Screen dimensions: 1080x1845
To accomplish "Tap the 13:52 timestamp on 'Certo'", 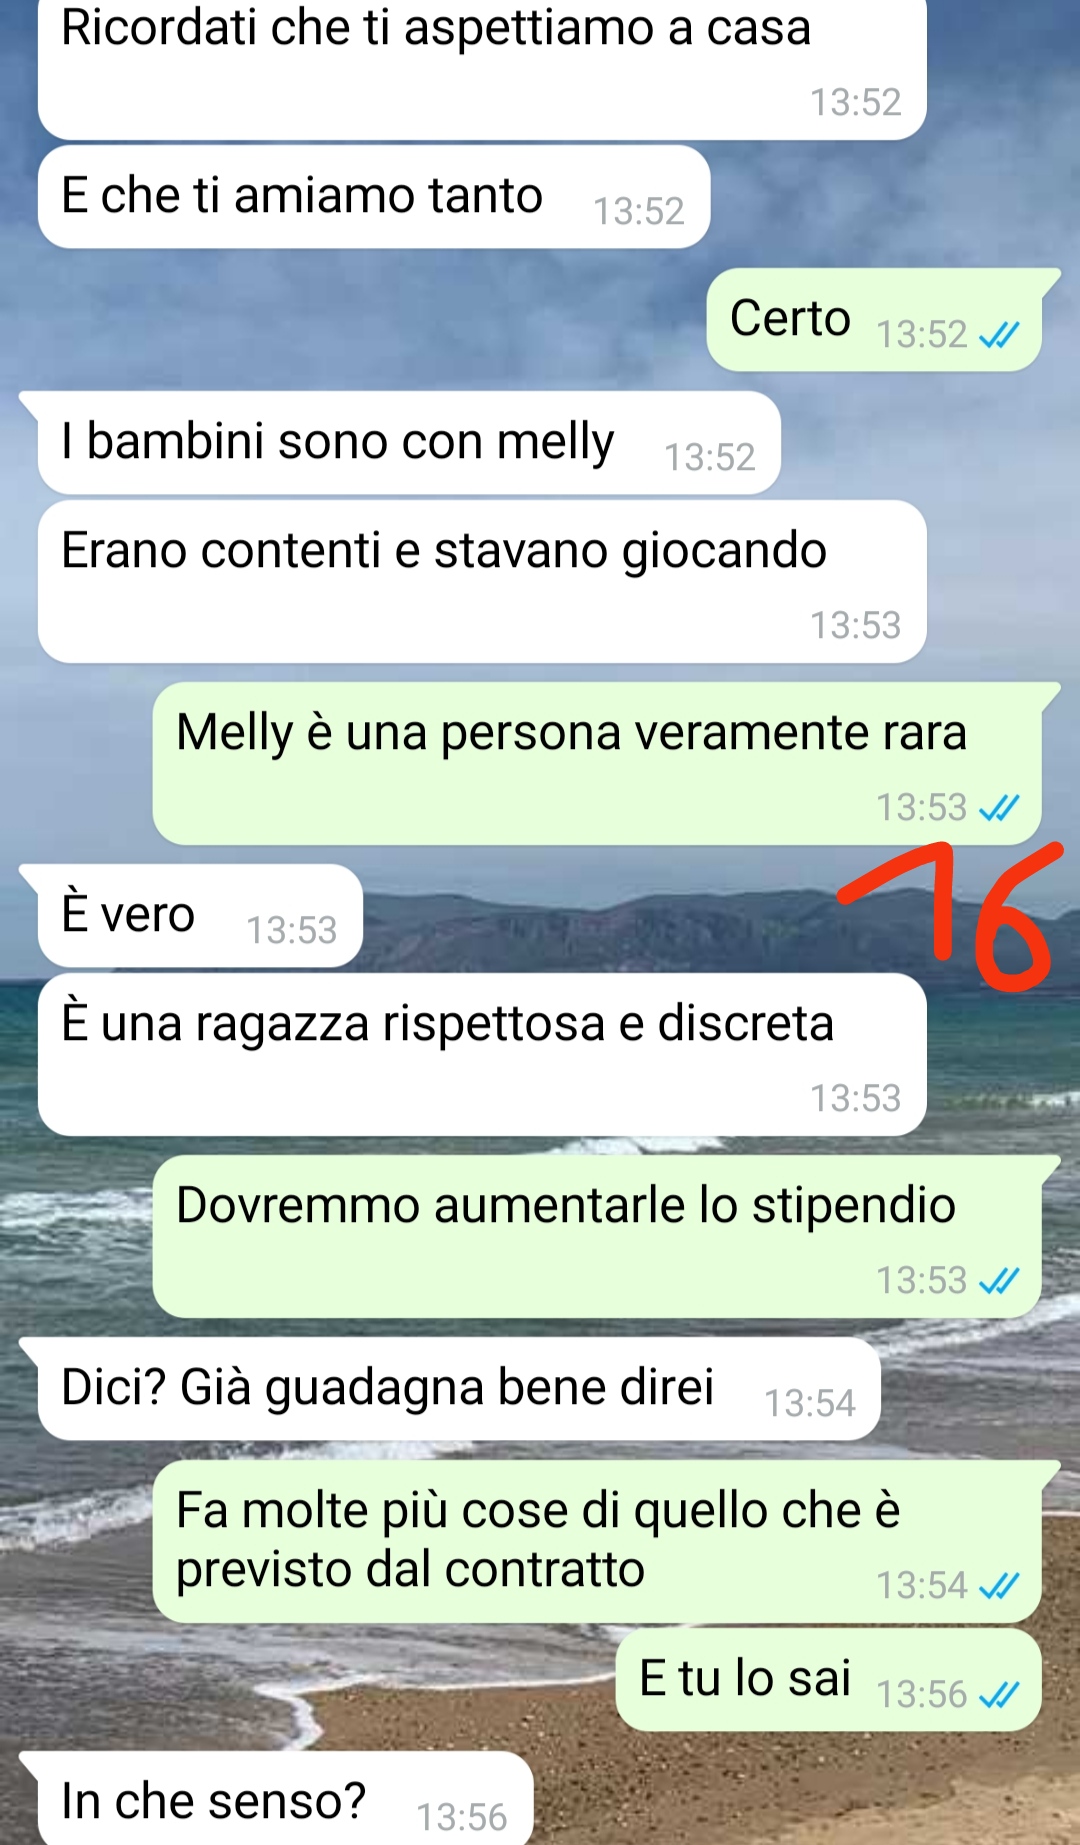I will (921, 334).
